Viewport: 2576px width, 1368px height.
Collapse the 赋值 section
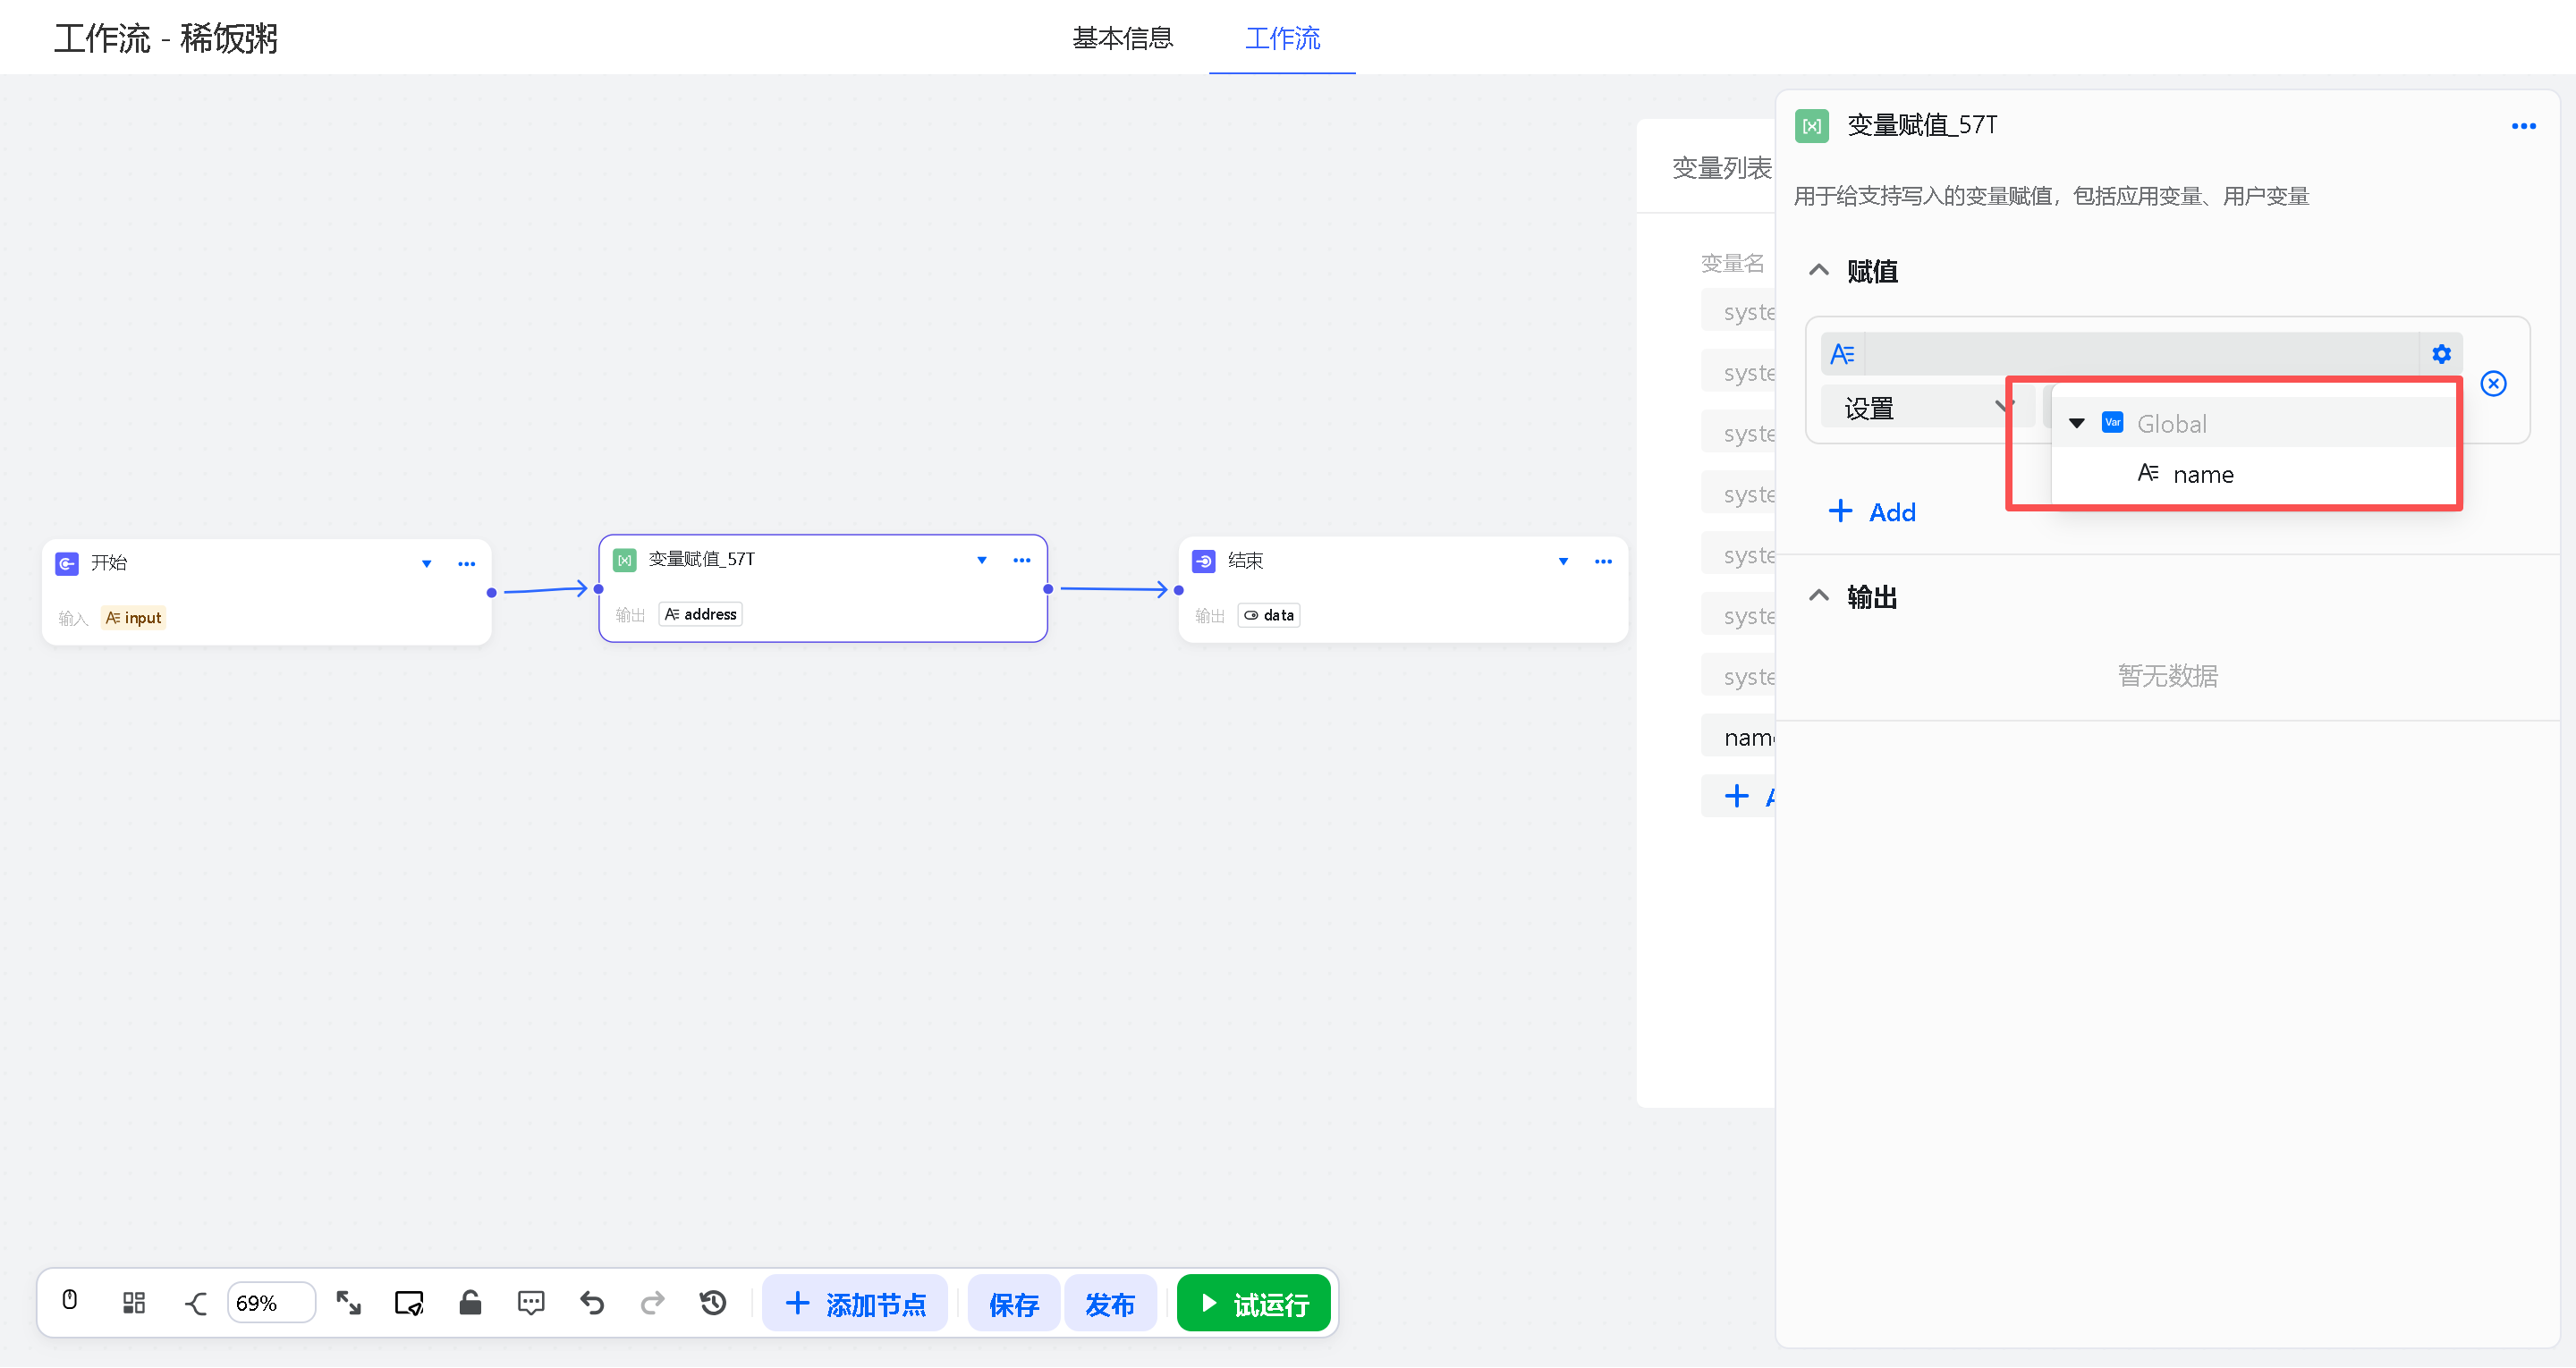pos(1819,271)
